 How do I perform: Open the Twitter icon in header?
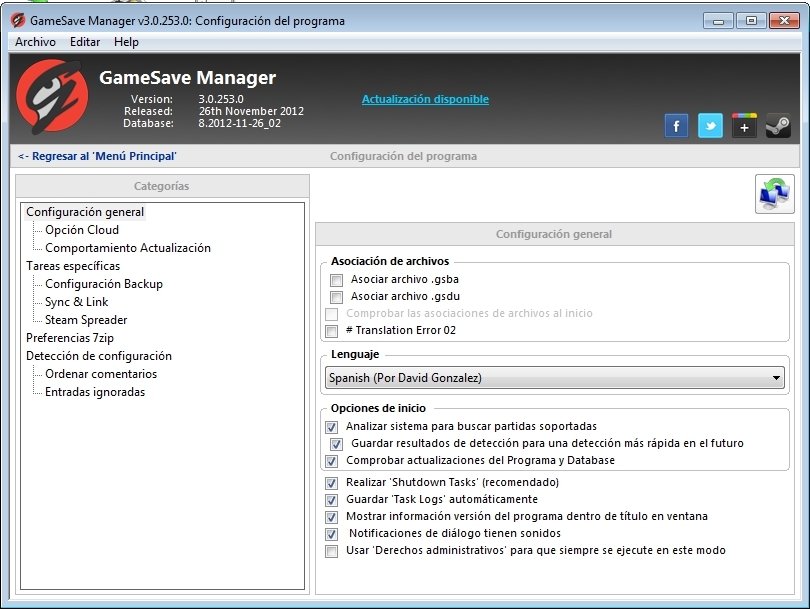tap(710, 126)
